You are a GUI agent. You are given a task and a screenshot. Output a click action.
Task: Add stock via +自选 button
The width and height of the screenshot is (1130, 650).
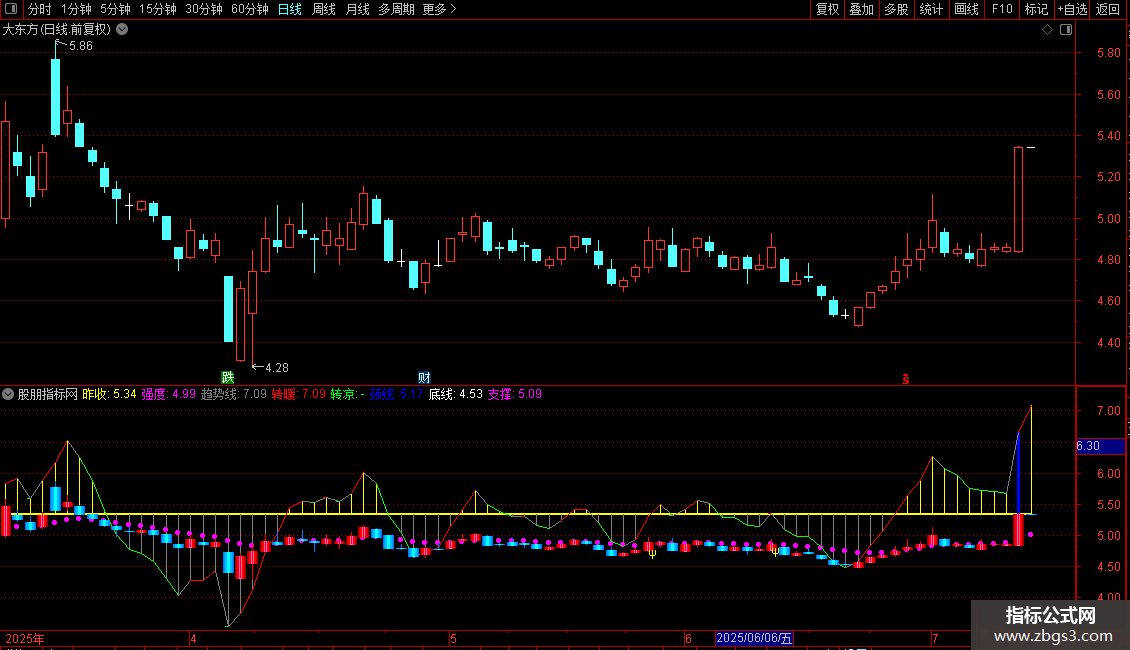[1072, 9]
